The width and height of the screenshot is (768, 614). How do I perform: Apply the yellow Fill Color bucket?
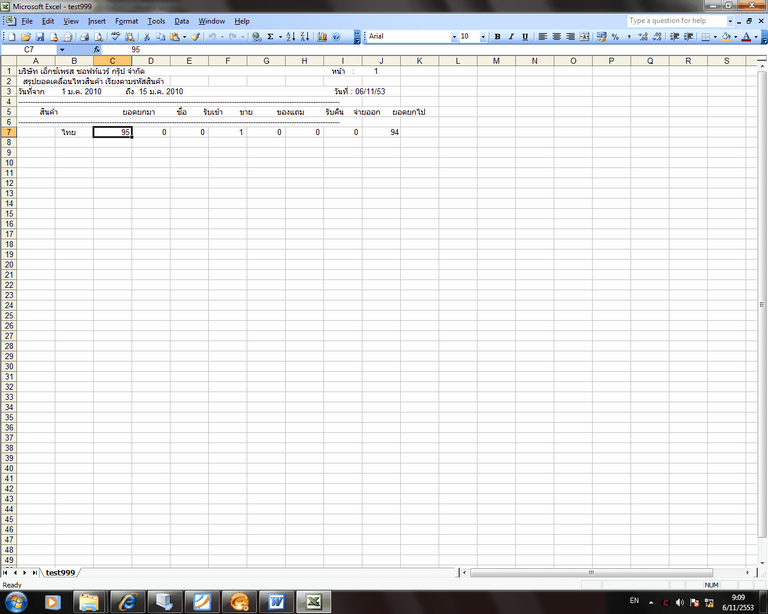click(x=726, y=37)
